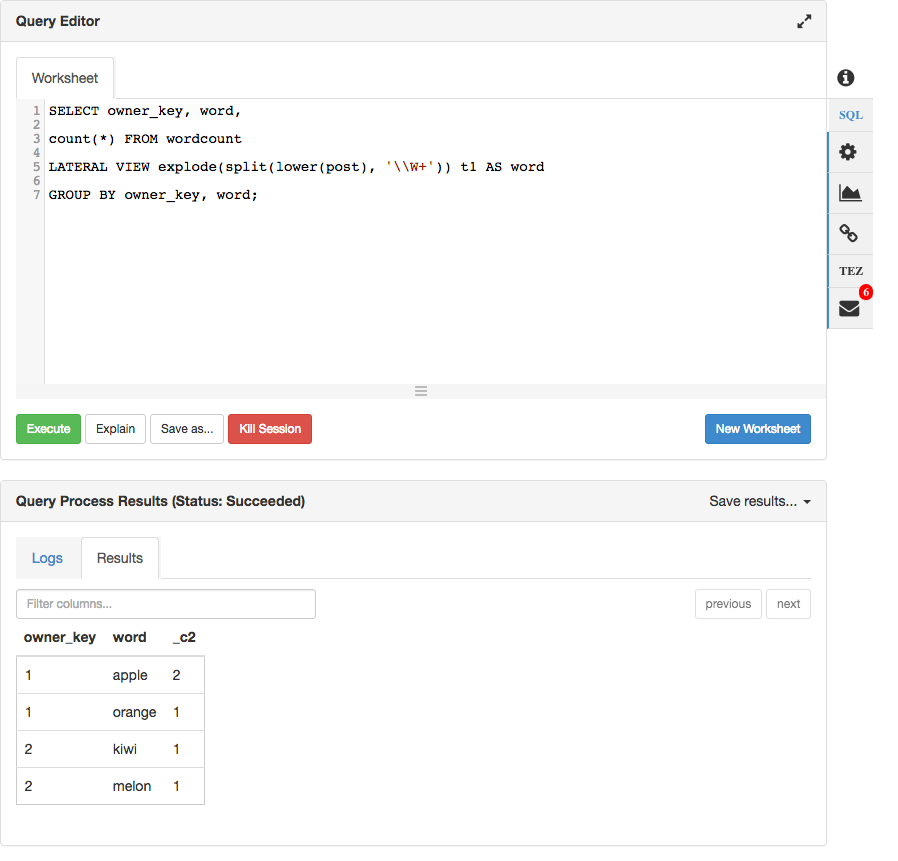Click the Query Process Results heading
The width and height of the screenshot is (898, 861).
coord(160,501)
